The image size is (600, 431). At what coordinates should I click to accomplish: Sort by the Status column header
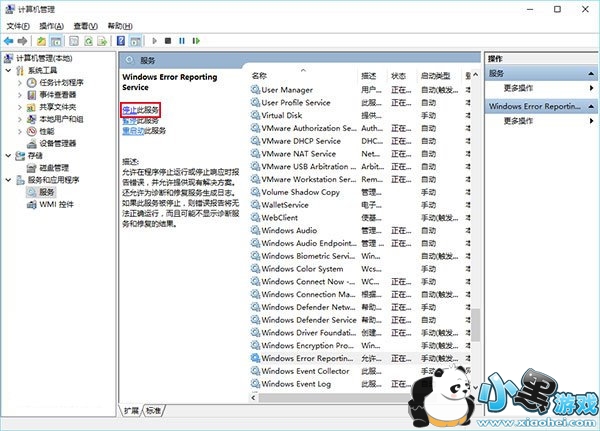(403, 76)
